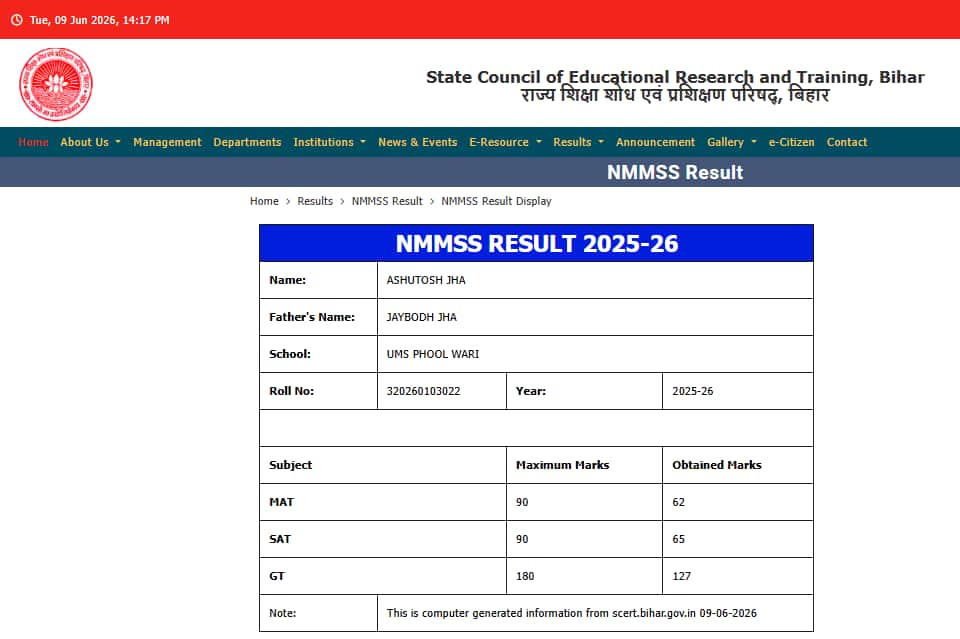960x639 pixels.
Task: Click the NMMSS Result Display breadcrumb
Action: click(497, 201)
